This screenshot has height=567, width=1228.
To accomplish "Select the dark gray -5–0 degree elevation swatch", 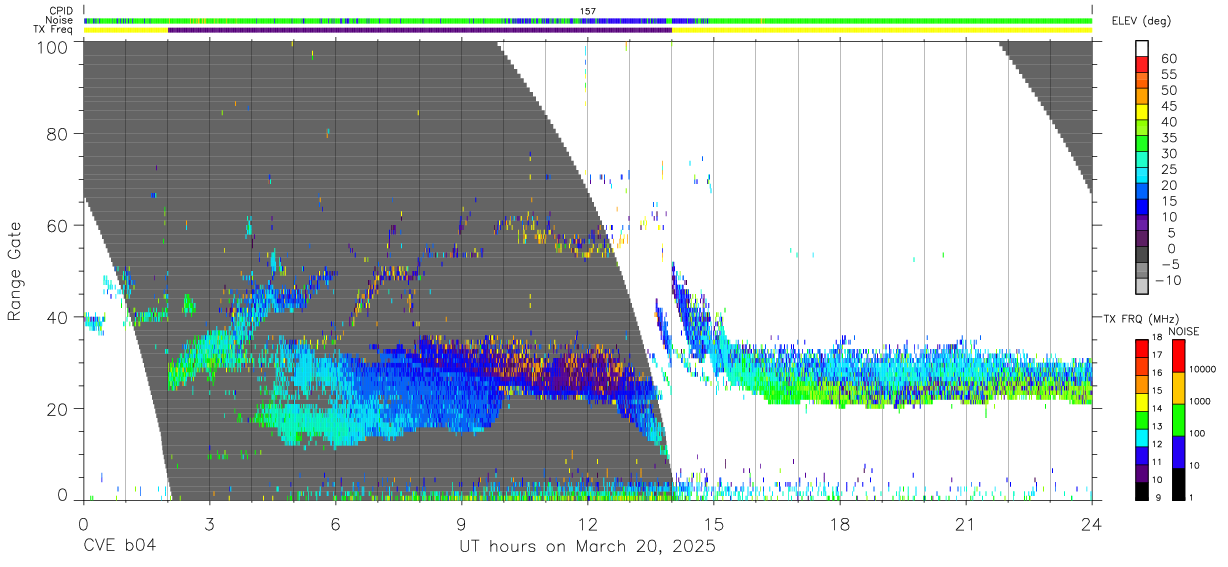I will coord(1141,256).
